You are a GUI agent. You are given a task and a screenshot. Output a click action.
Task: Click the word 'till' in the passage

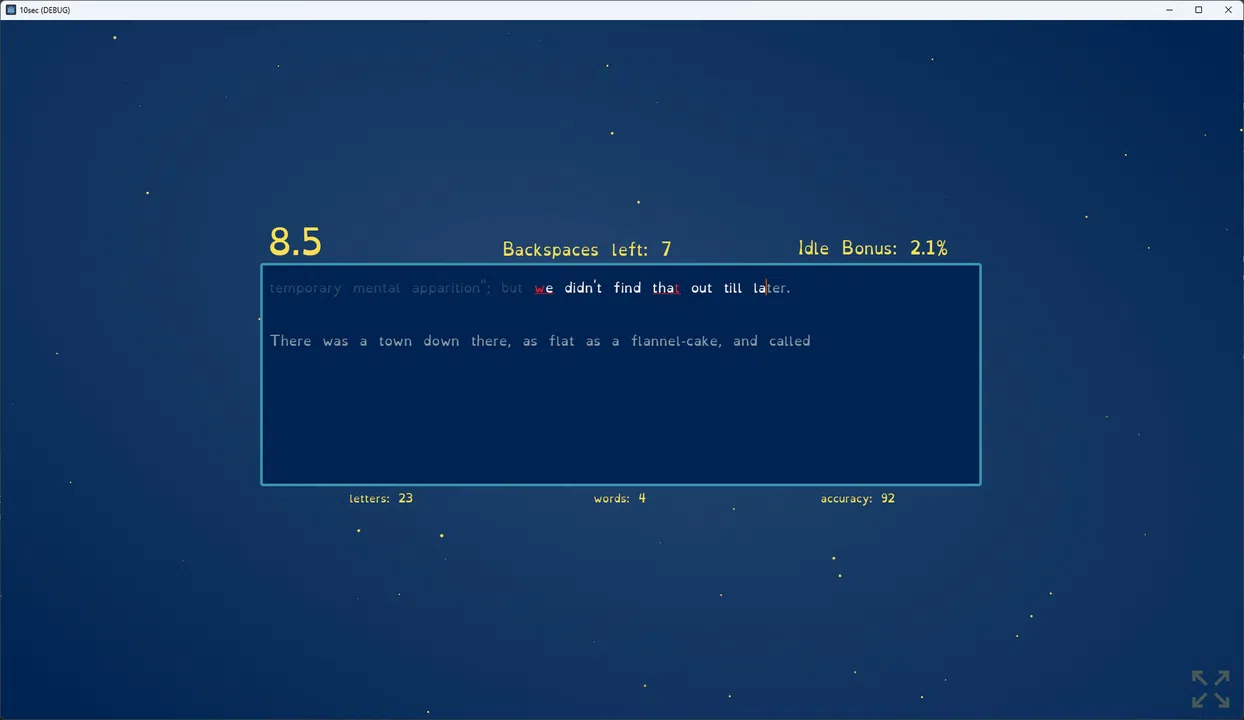pyautogui.click(x=733, y=288)
